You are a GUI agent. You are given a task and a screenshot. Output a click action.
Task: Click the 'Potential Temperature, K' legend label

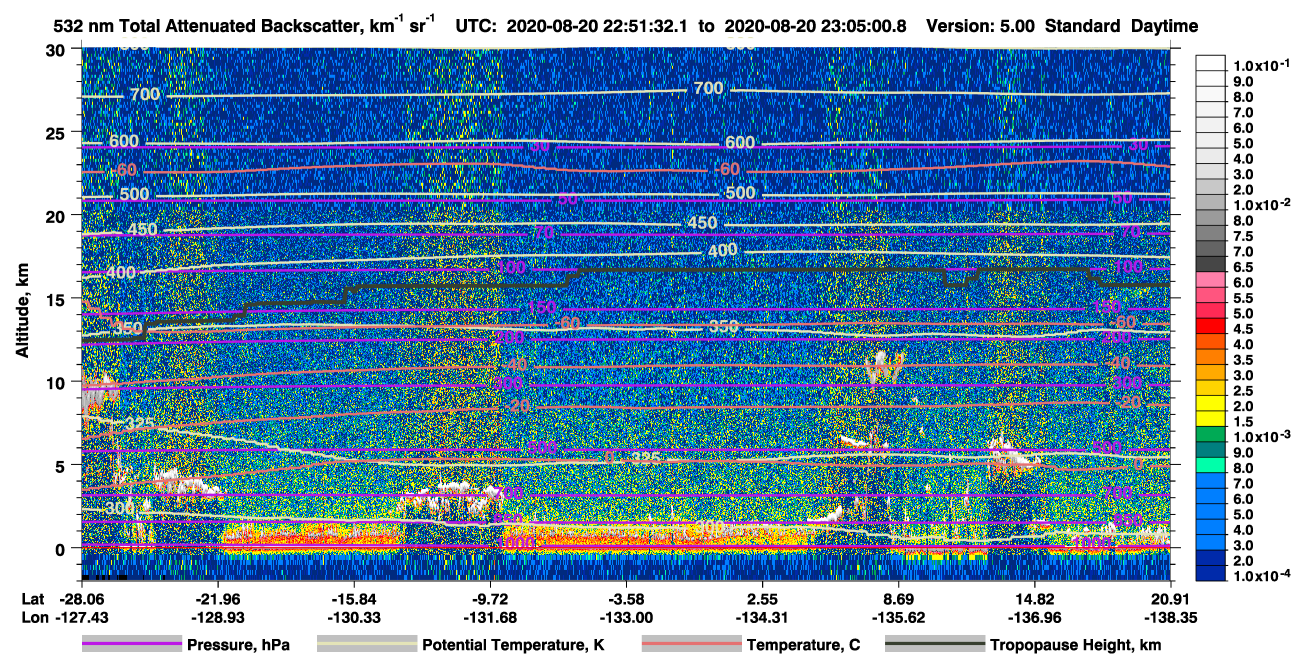pos(513,645)
